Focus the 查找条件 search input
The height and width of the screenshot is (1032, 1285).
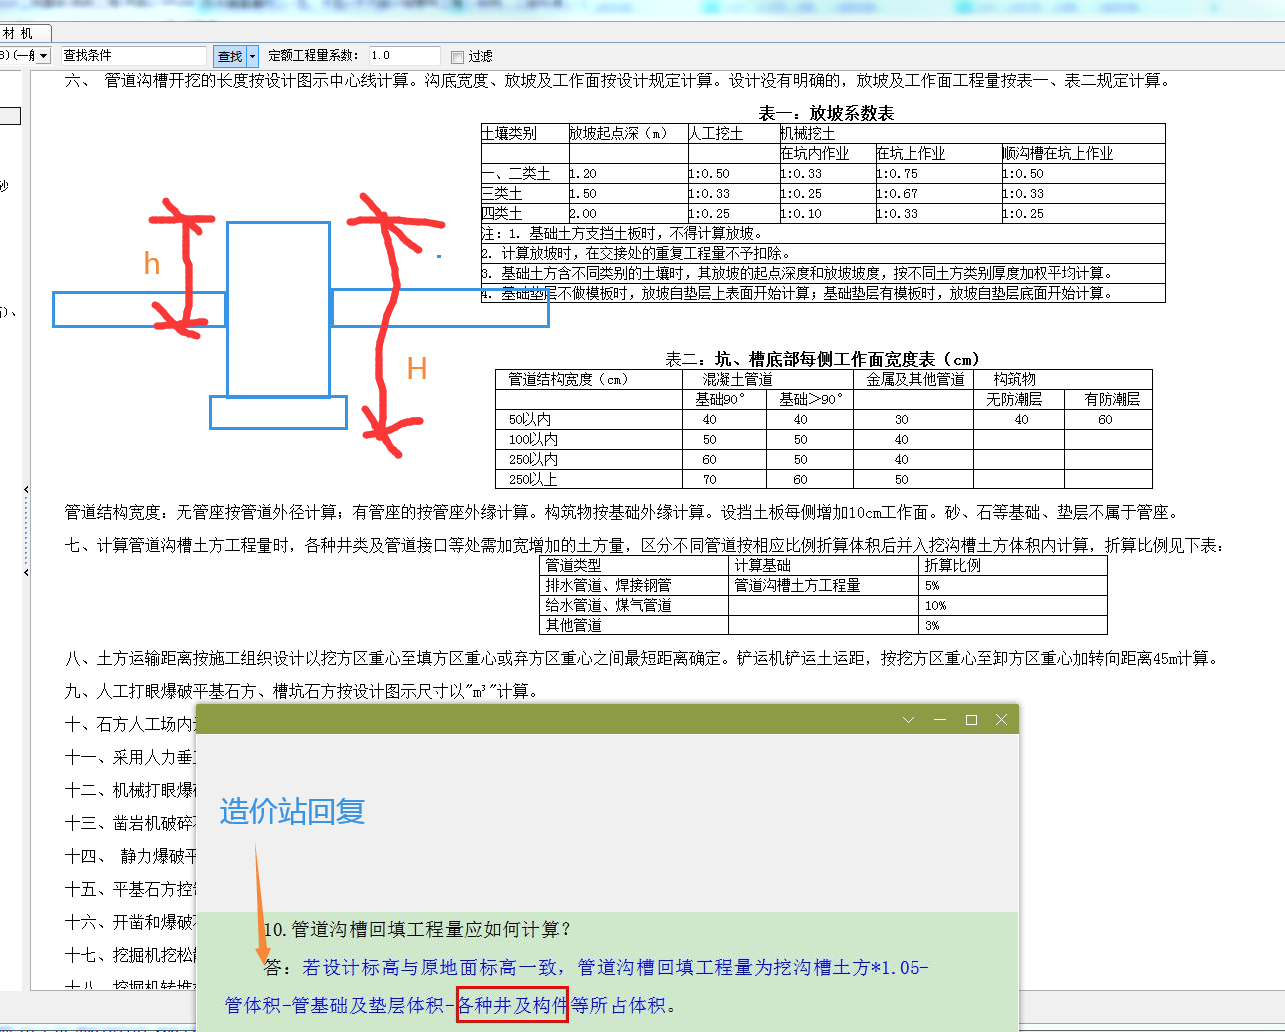(132, 56)
